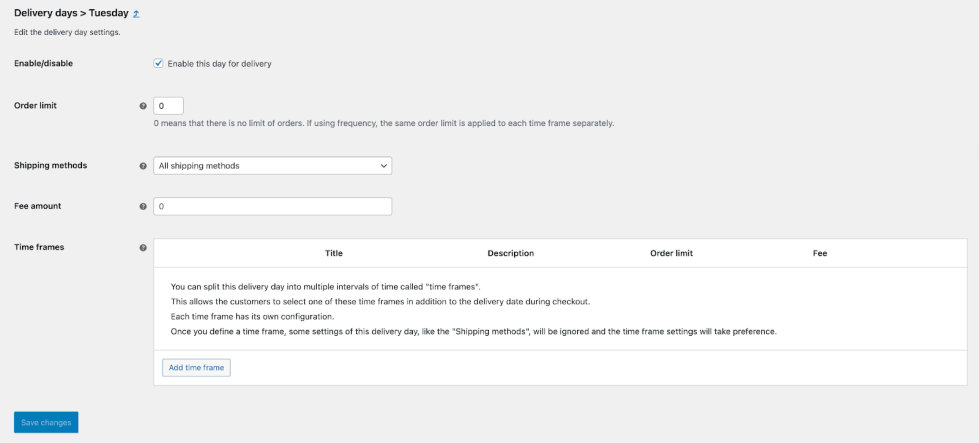Click the Delivery days > Tuesday heading
Viewport: 979px width, 443px height.
tap(70, 13)
